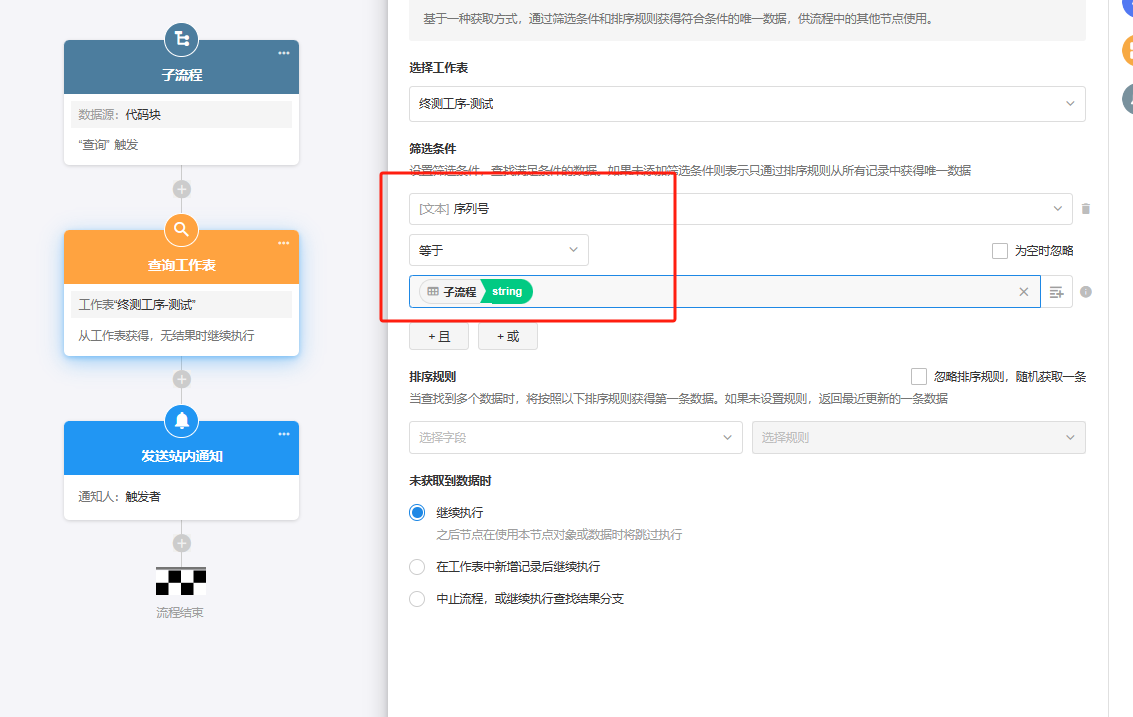Click the +且 condition button

point(439,337)
